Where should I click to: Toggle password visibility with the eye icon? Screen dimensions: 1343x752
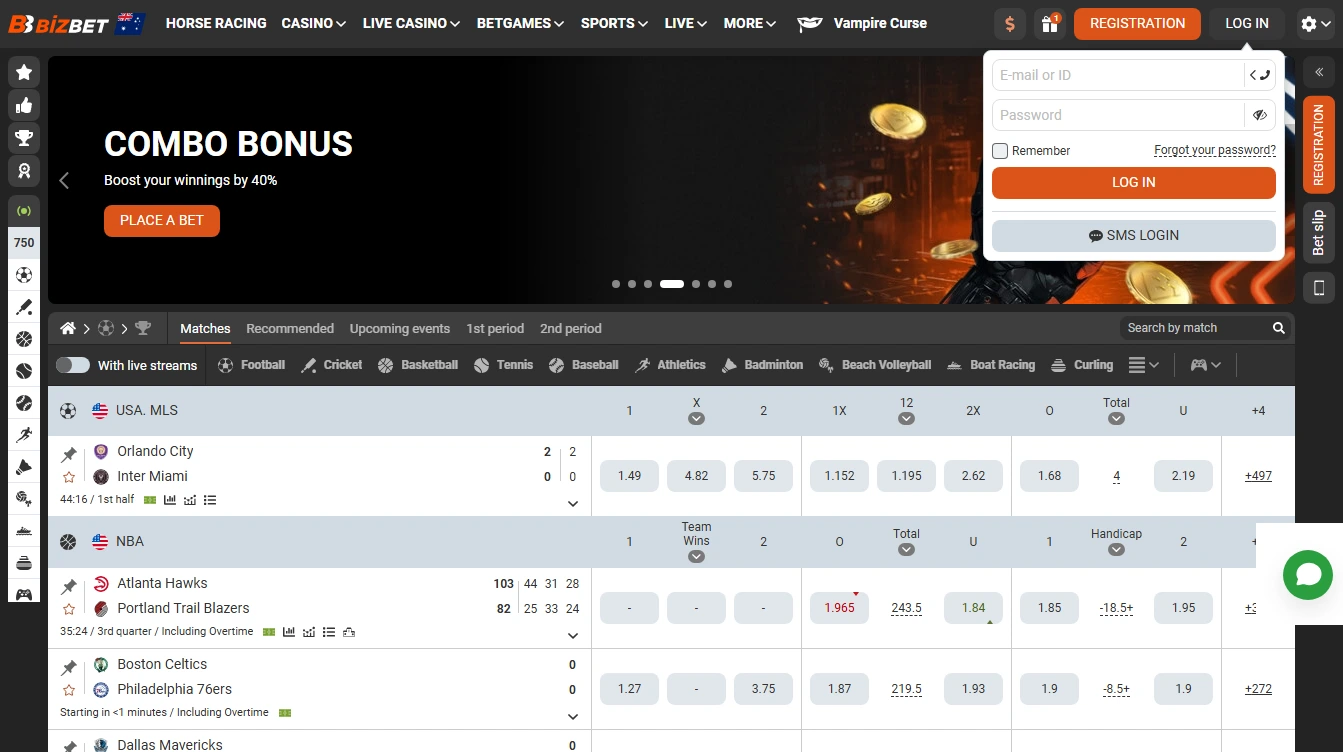pyautogui.click(x=1260, y=115)
